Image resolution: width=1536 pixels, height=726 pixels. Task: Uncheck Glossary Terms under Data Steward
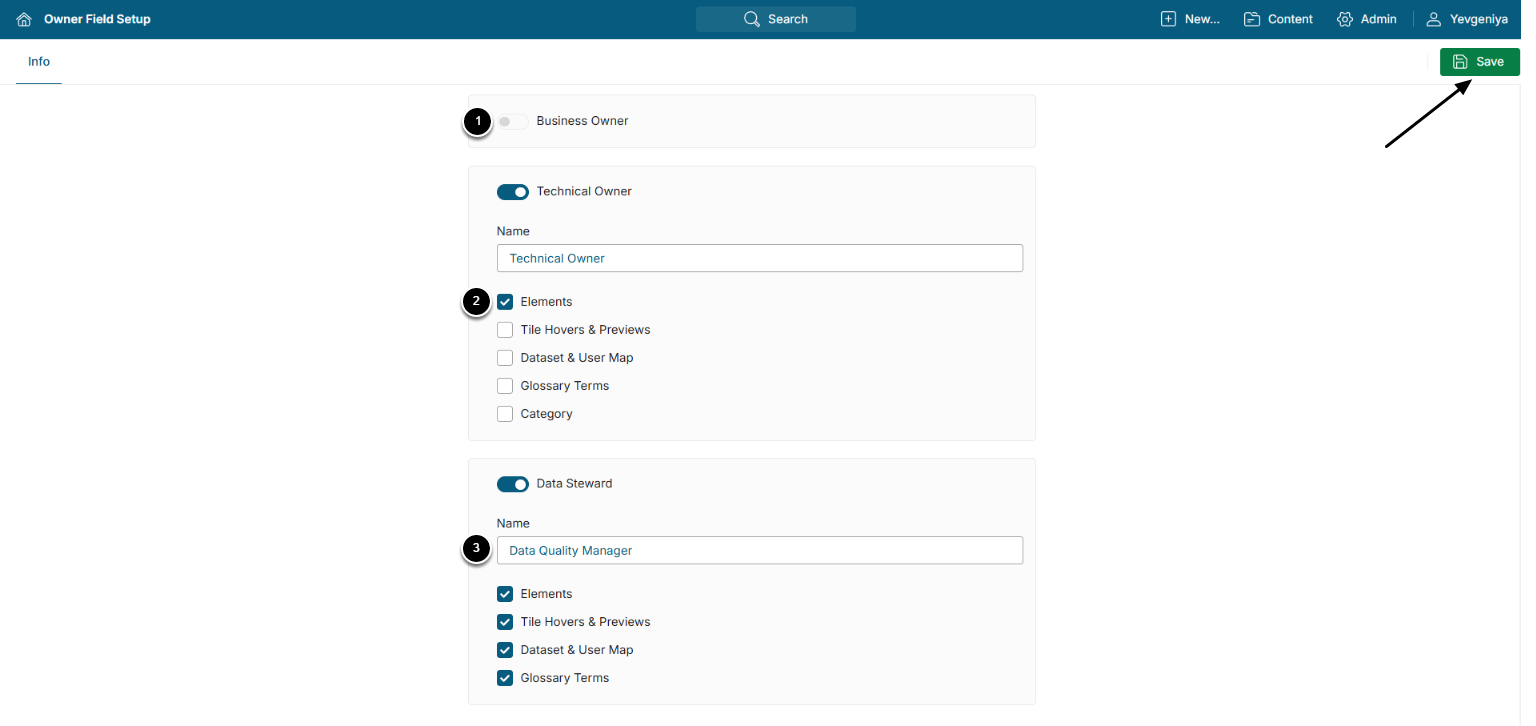[505, 678]
